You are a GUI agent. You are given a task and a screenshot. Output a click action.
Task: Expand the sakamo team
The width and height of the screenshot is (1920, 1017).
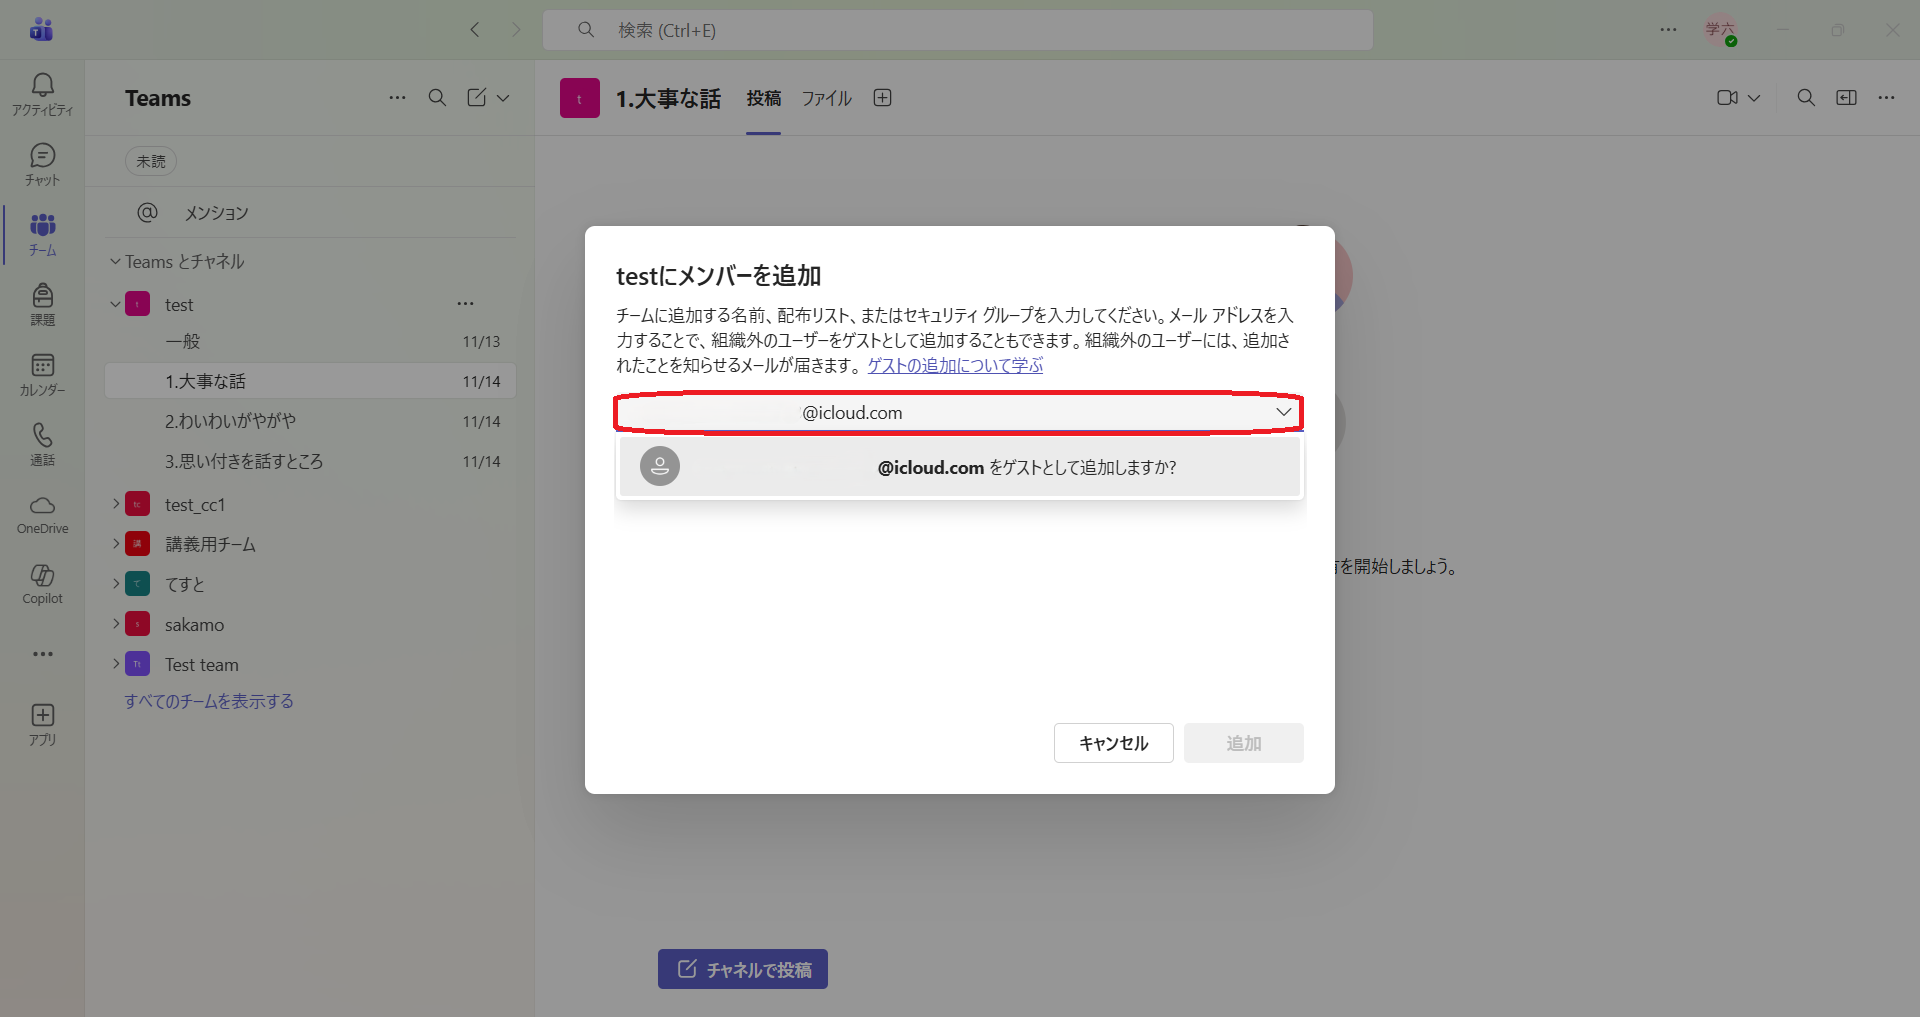[x=116, y=624]
